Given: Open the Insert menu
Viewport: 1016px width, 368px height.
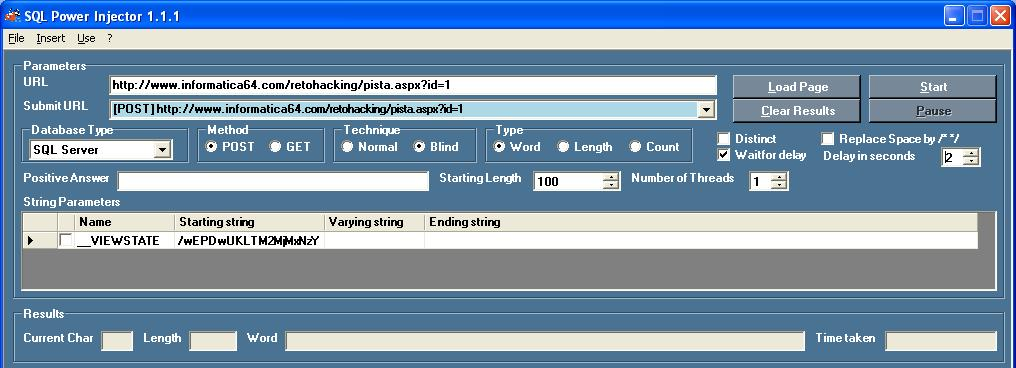Looking at the screenshot, I should 51,38.
